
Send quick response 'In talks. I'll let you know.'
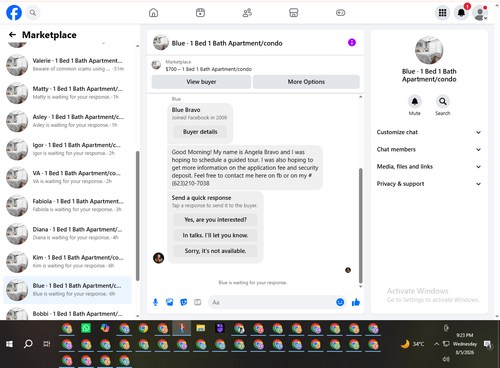[215, 235]
